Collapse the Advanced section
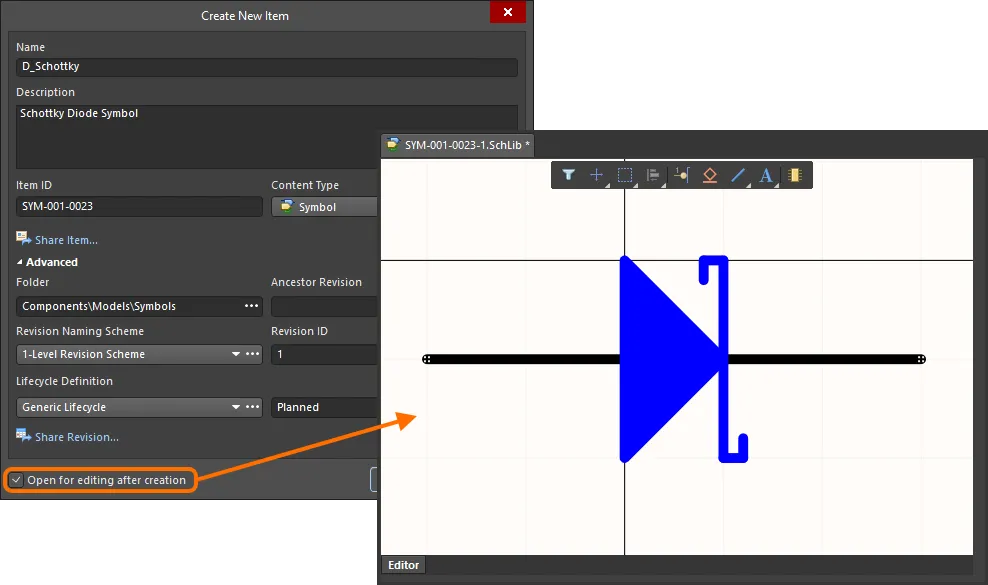 tap(20, 262)
